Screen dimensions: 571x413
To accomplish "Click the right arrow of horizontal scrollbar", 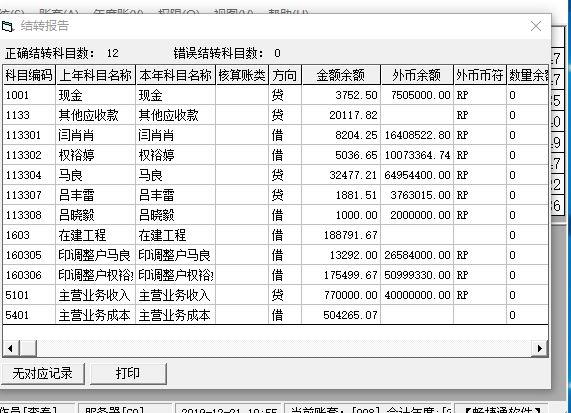I will [x=540, y=348].
